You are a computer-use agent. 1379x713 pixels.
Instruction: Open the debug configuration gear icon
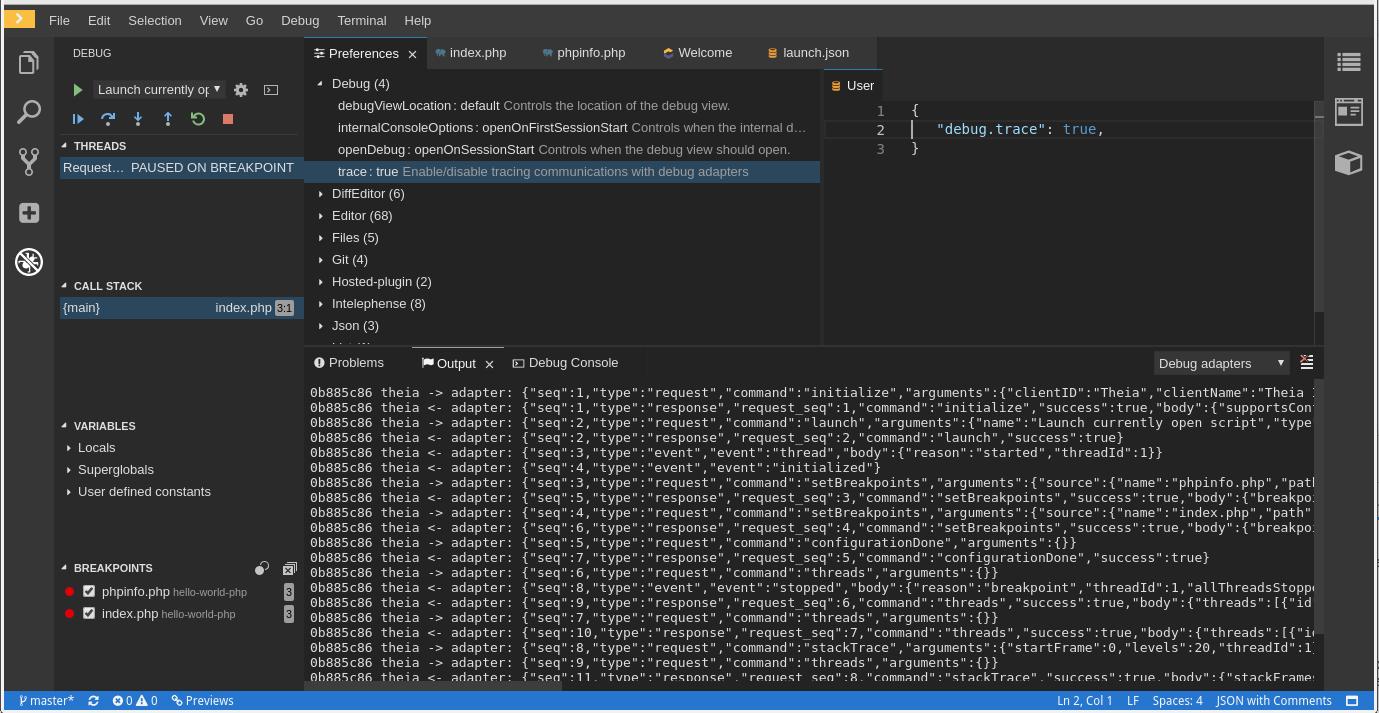coord(240,90)
